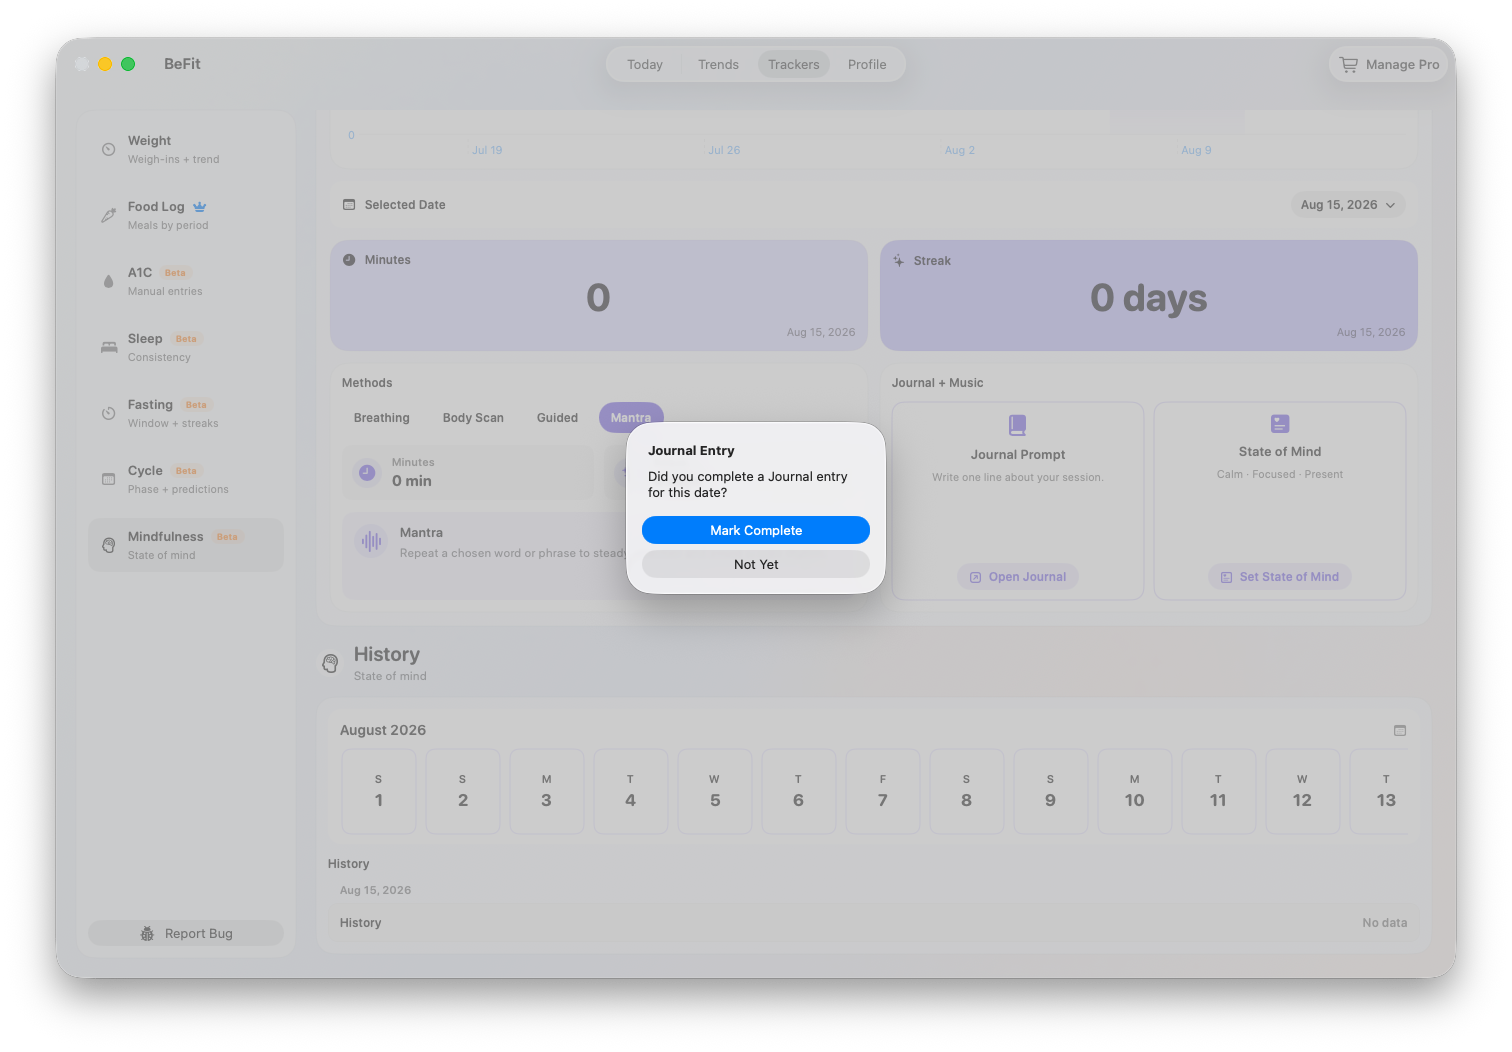Click Not Yet in Journal Entry dialog

[756, 564]
